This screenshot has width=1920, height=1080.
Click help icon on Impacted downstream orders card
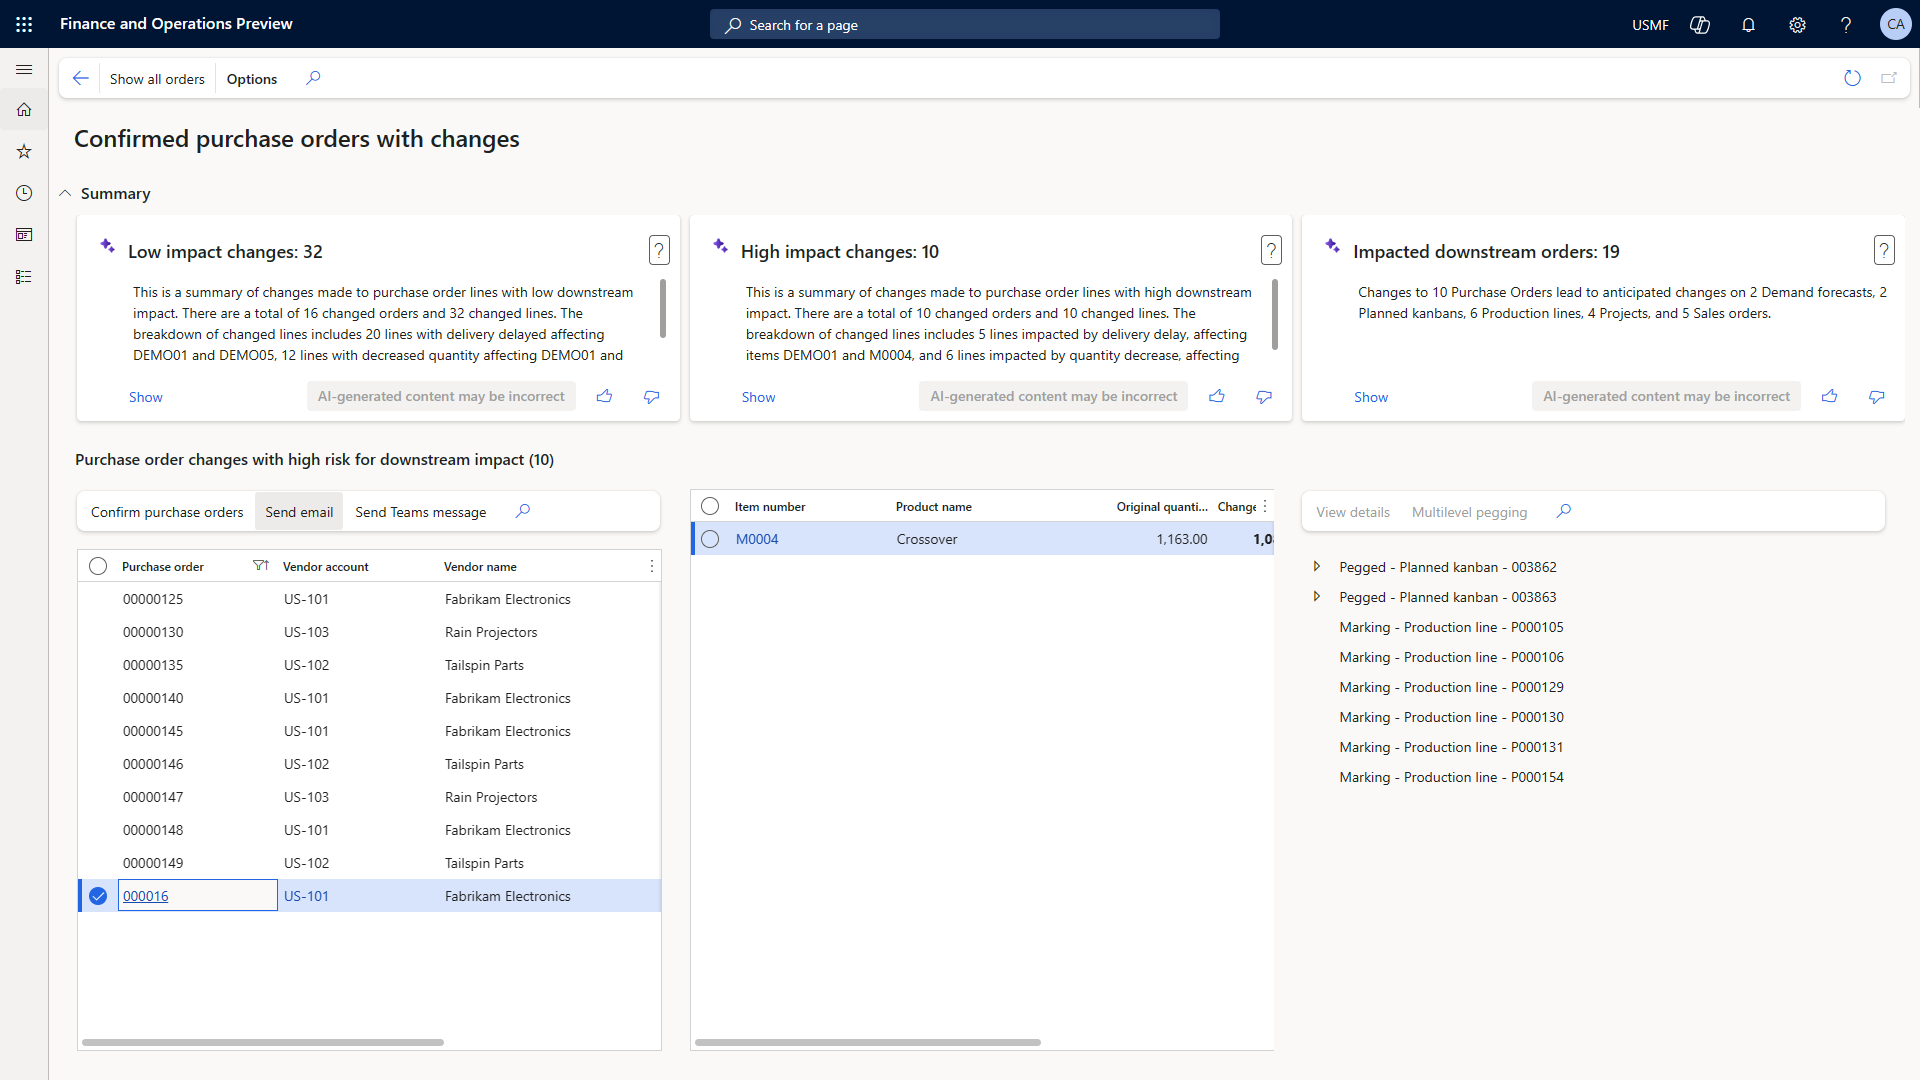coord(1883,250)
